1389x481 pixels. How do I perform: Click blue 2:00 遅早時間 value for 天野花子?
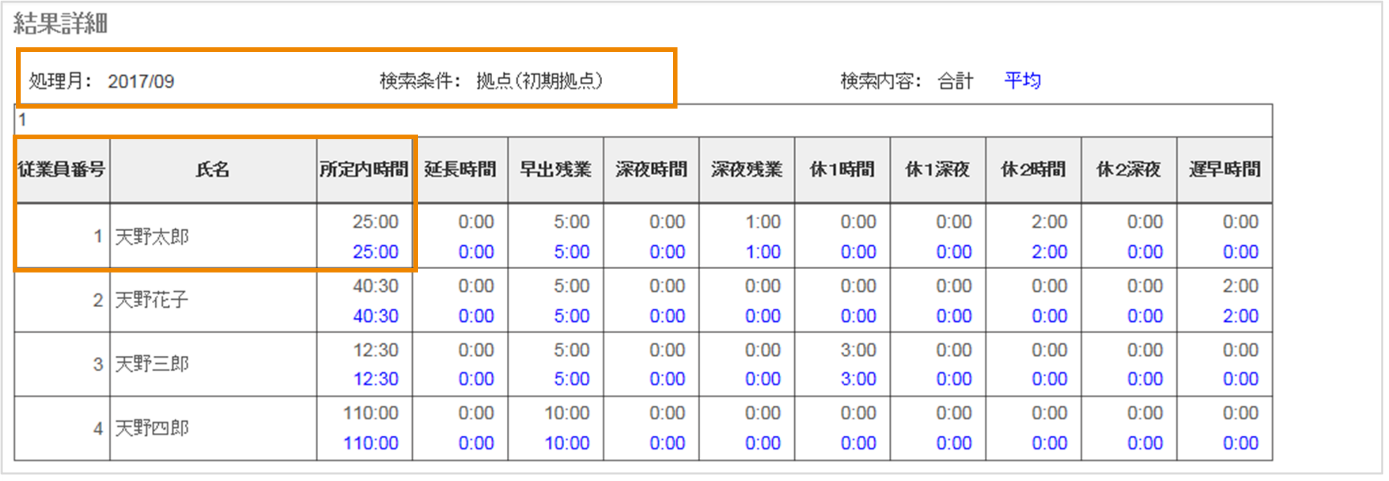click(1241, 316)
